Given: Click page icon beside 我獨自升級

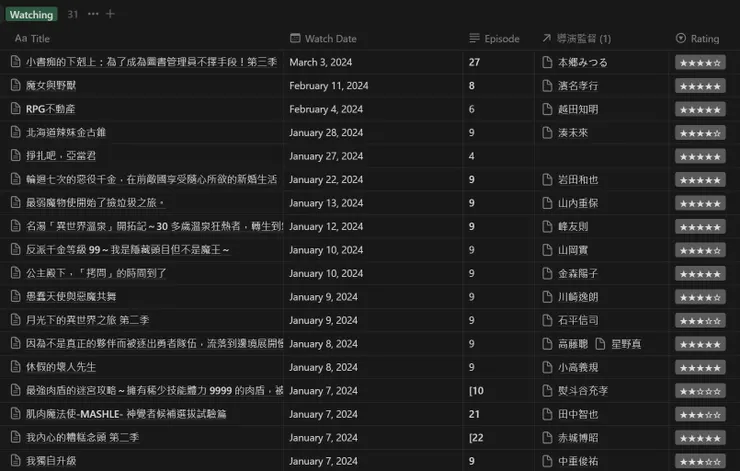Looking at the screenshot, I should coord(16,461).
